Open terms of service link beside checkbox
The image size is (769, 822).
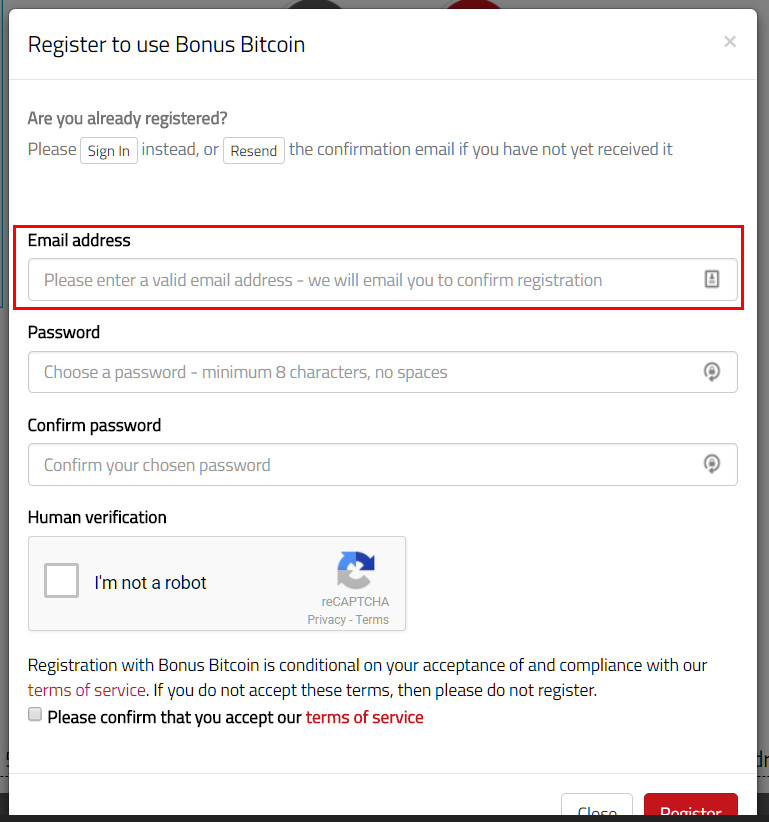(x=364, y=717)
